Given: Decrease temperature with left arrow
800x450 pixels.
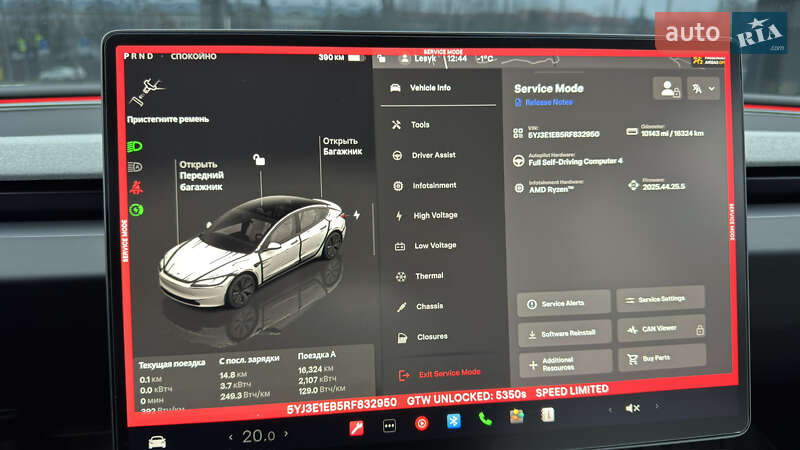Looking at the screenshot, I should 231,437.
